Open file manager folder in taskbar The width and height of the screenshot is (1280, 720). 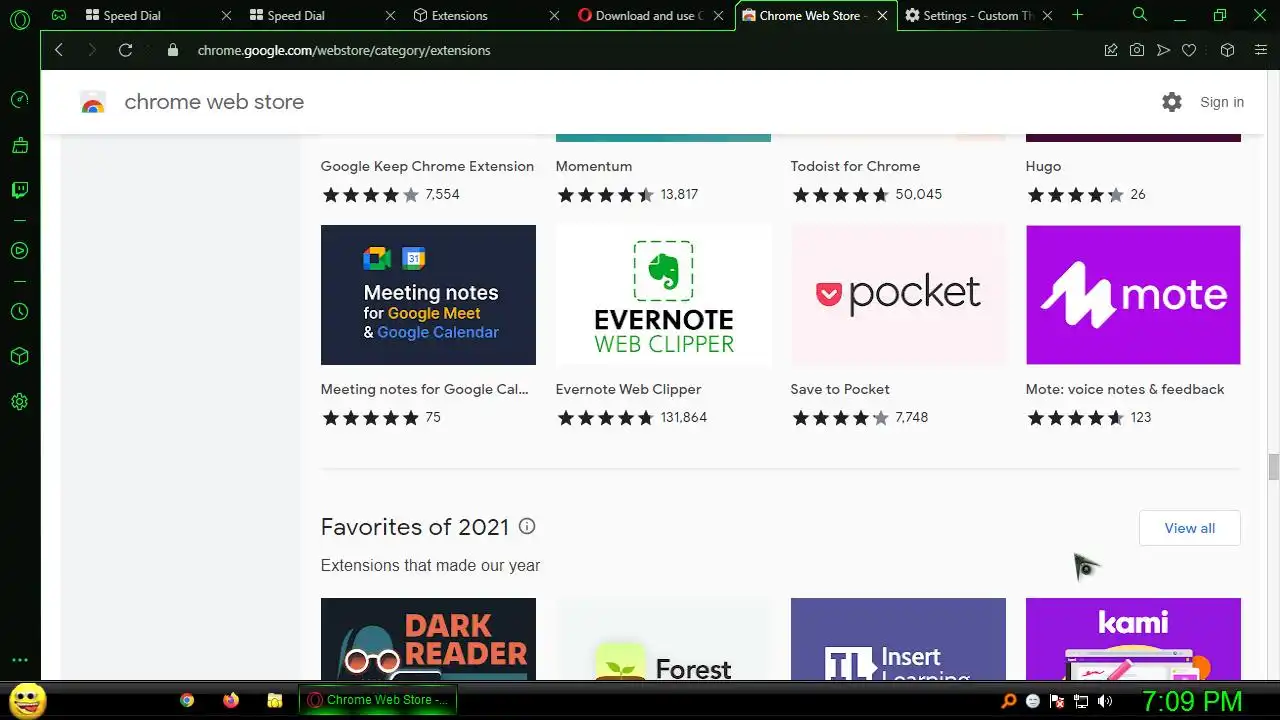[275, 700]
